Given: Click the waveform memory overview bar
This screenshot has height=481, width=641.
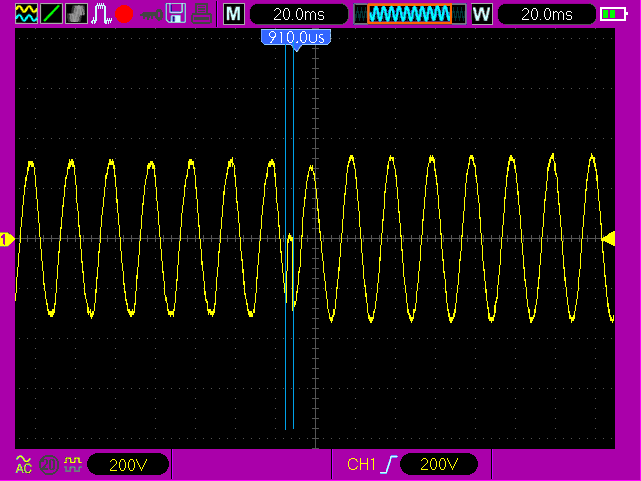Looking at the screenshot, I should click(x=409, y=14).
